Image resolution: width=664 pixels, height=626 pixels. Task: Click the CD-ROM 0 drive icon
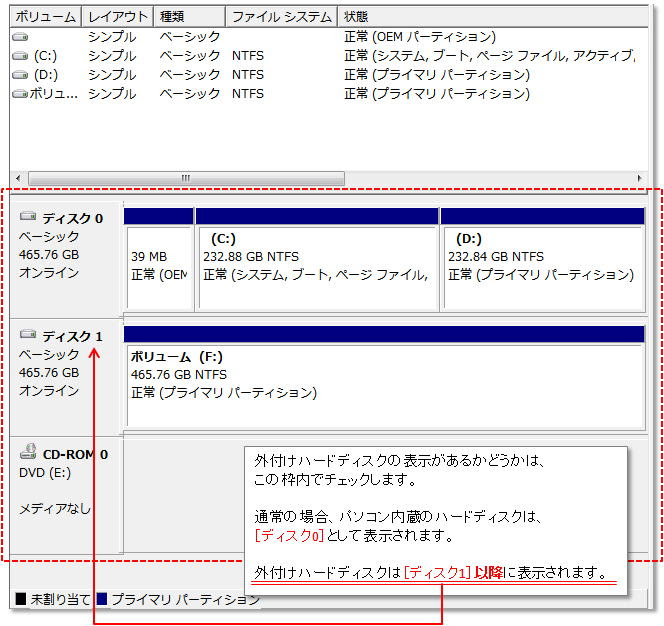tap(28, 451)
